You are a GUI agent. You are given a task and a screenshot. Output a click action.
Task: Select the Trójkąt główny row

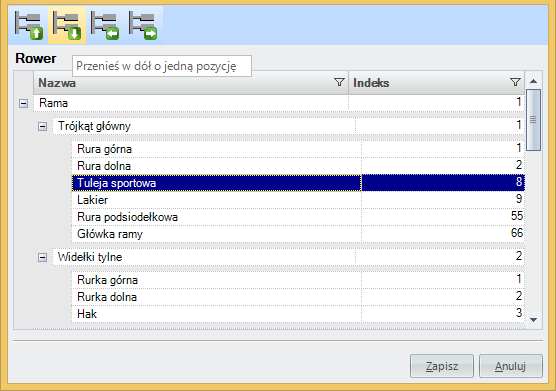click(x=288, y=126)
